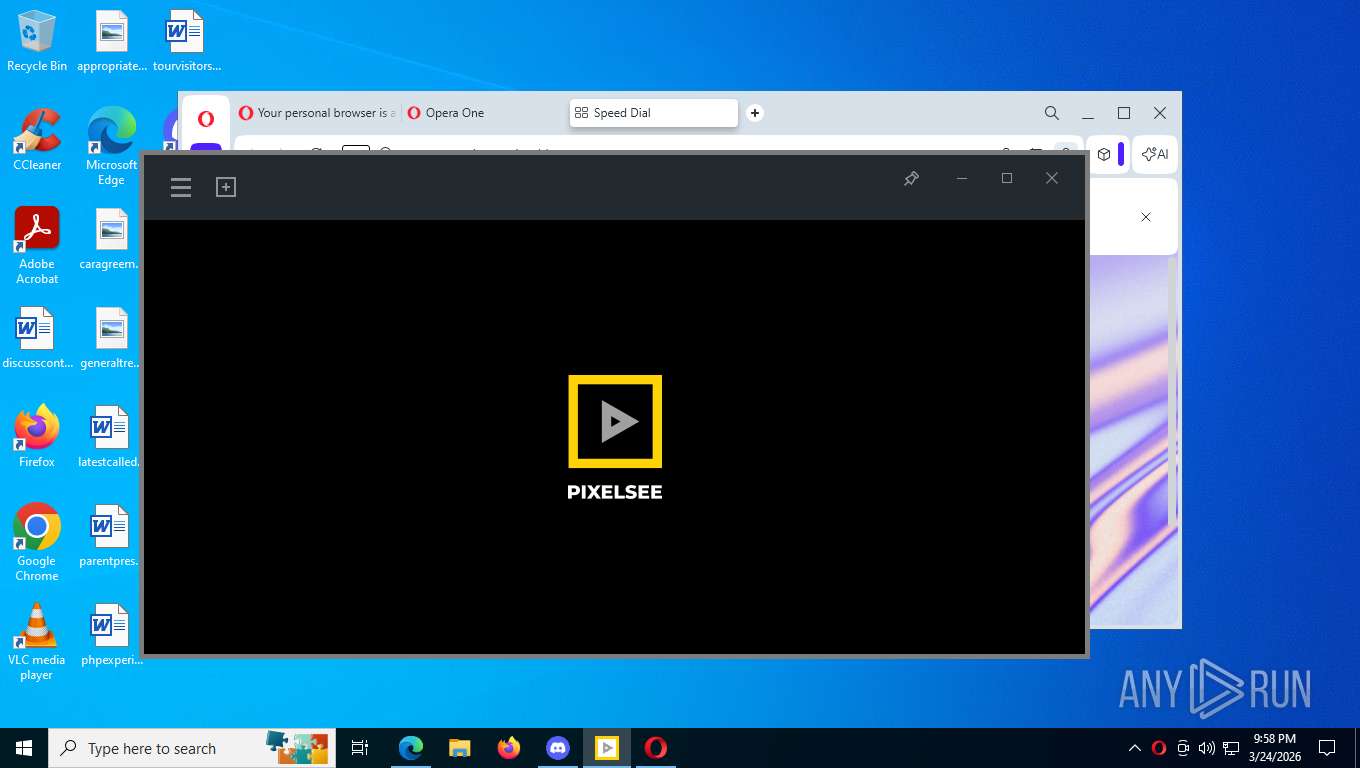Minimize the PixelSee window
Image resolution: width=1360 pixels, height=768 pixels.
(x=962, y=178)
